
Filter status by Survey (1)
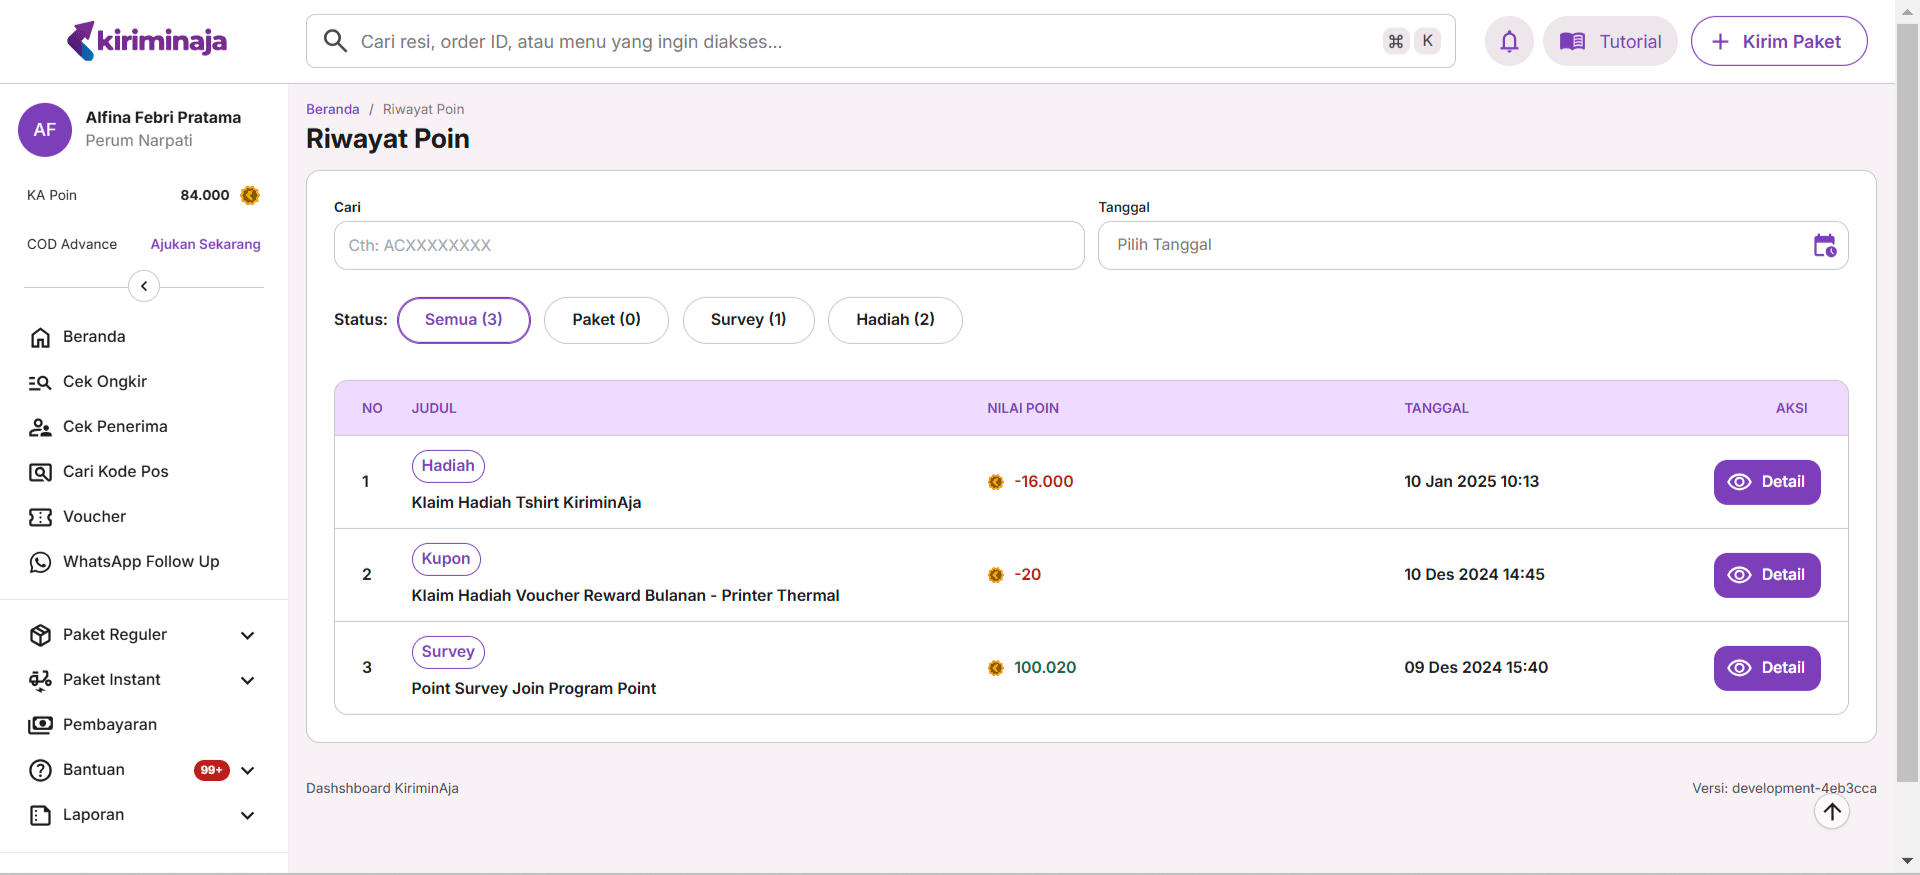click(748, 320)
